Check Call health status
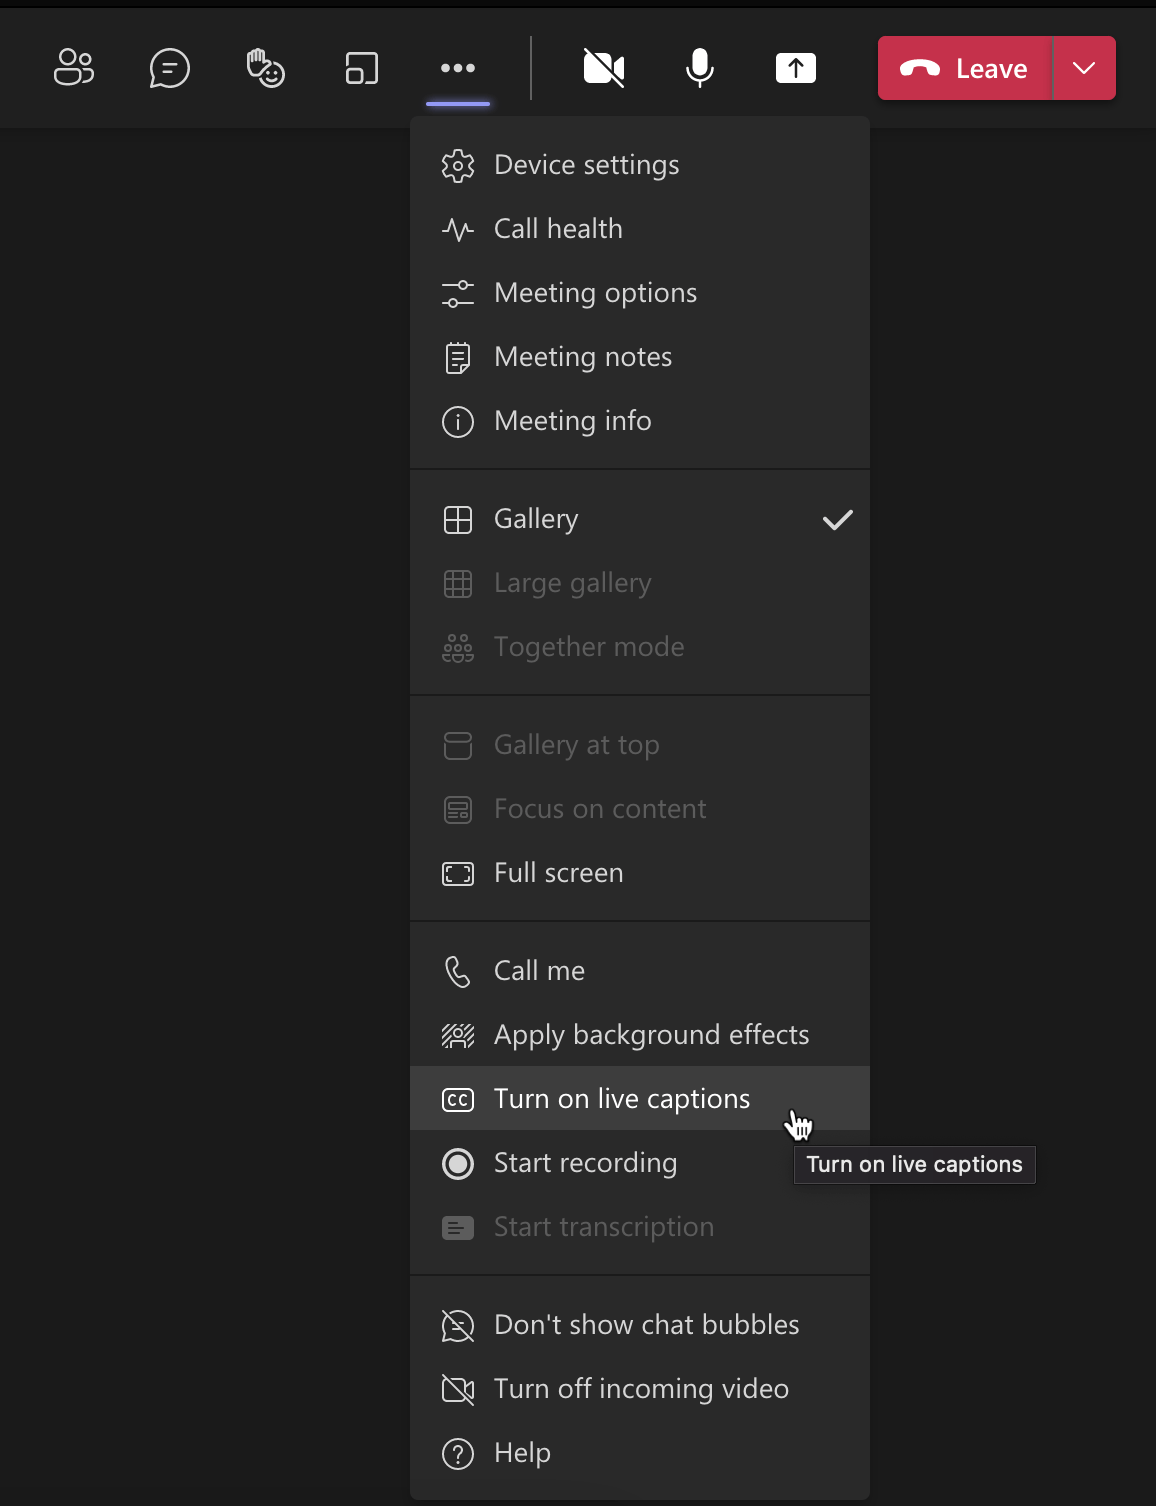 tap(557, 228)
